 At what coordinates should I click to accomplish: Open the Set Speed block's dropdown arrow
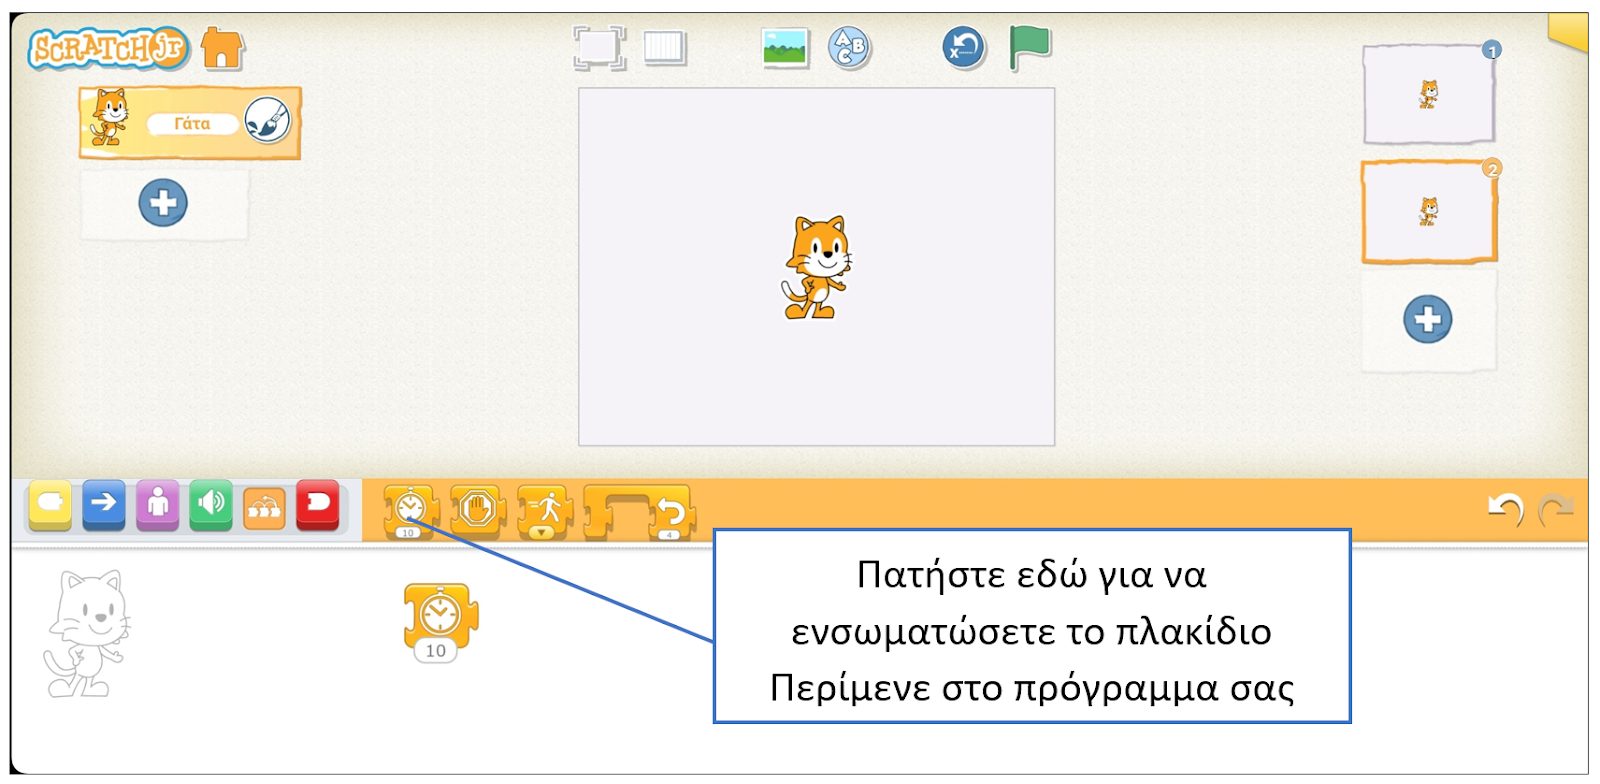[x=541, y=533]
